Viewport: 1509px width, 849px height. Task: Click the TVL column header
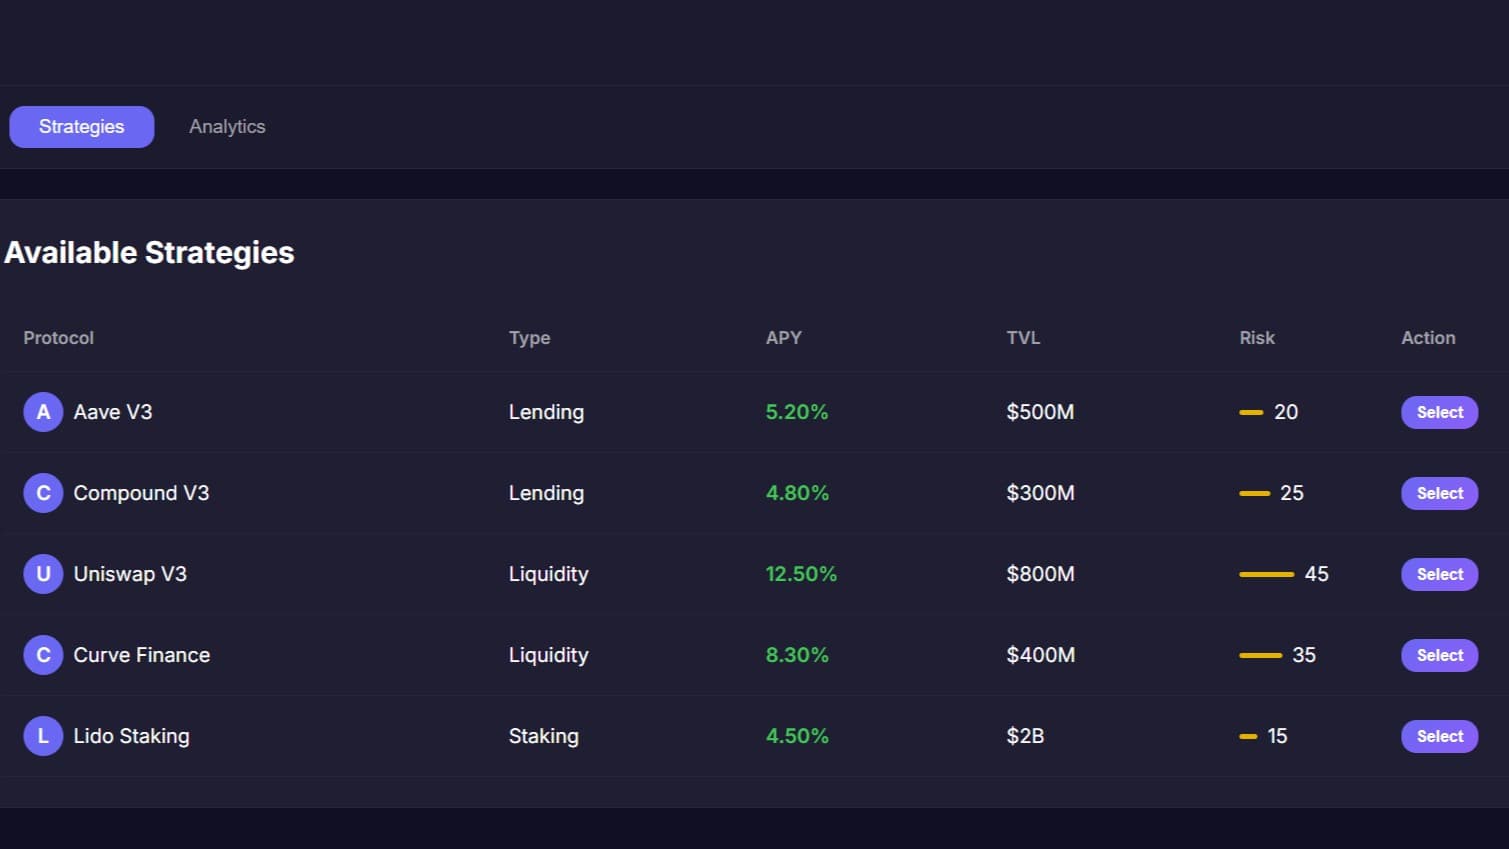1023,338
